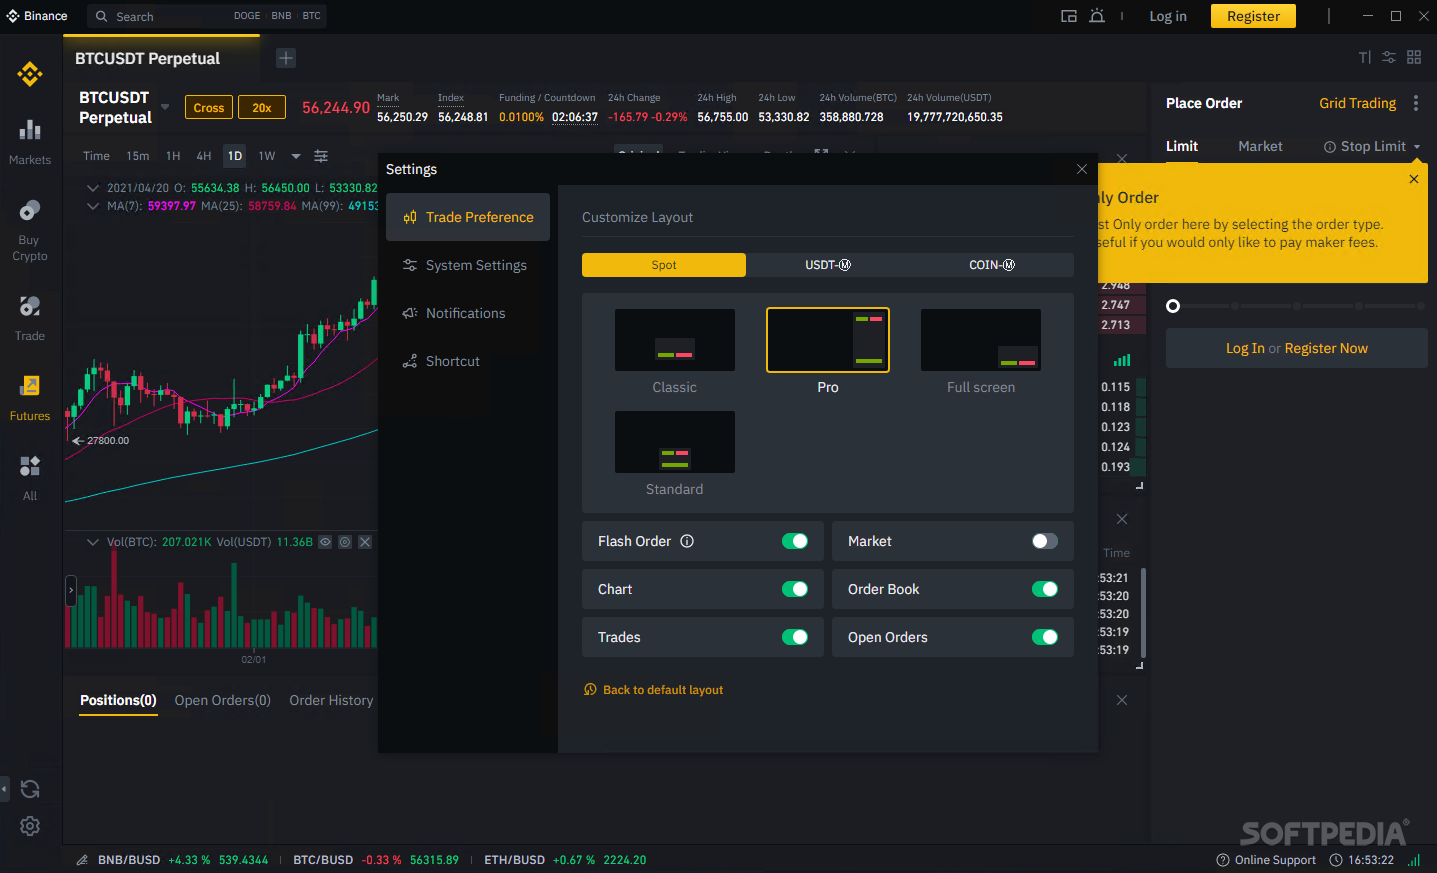Viewport: 1437px width, 873px height.
Task: Toggle the Flash Order switch
Action: pos(795,541)
